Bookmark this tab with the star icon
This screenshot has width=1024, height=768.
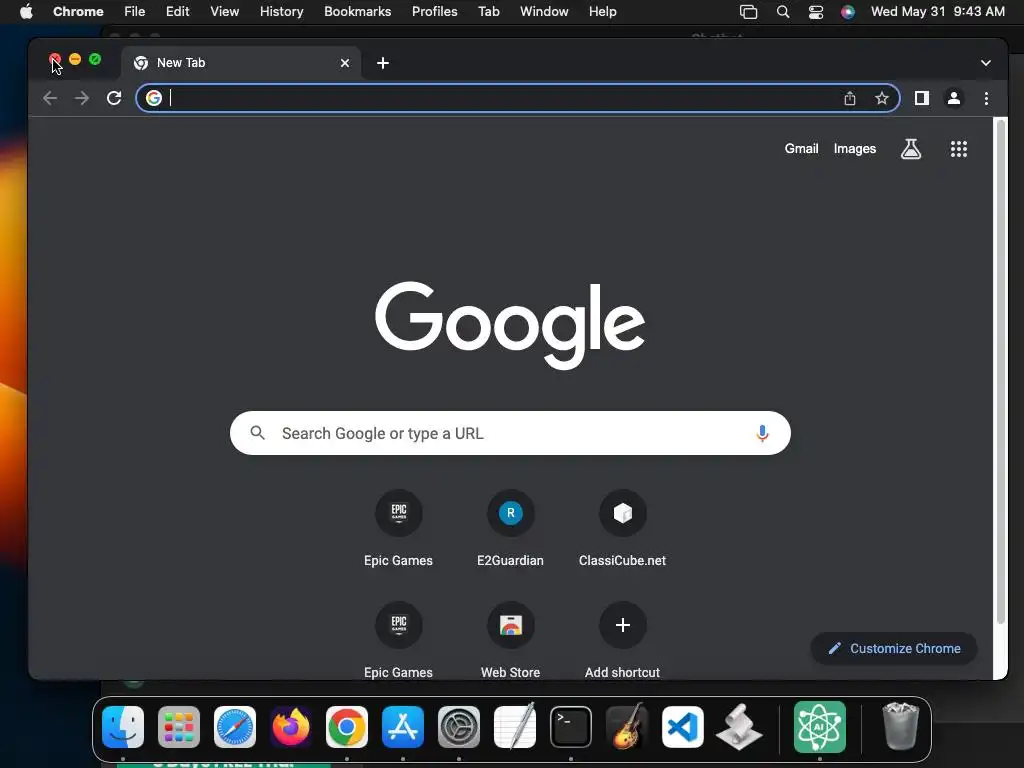pos(882,98)
